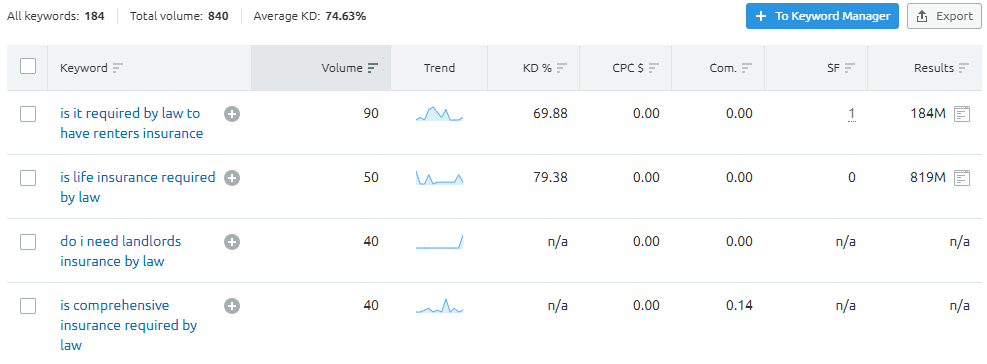Sort by Com. column header
The height and width of the screenshot is (364, 987).
coord(731,68)
